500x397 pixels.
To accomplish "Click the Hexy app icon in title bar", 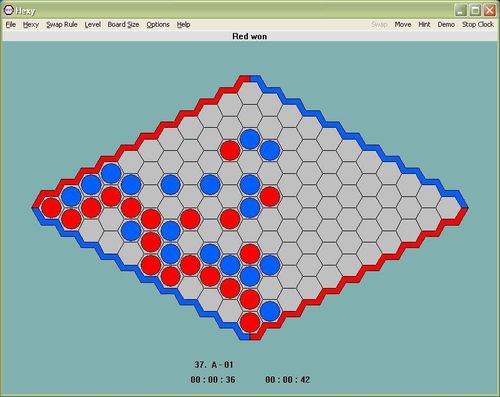I will pos(8,10).
